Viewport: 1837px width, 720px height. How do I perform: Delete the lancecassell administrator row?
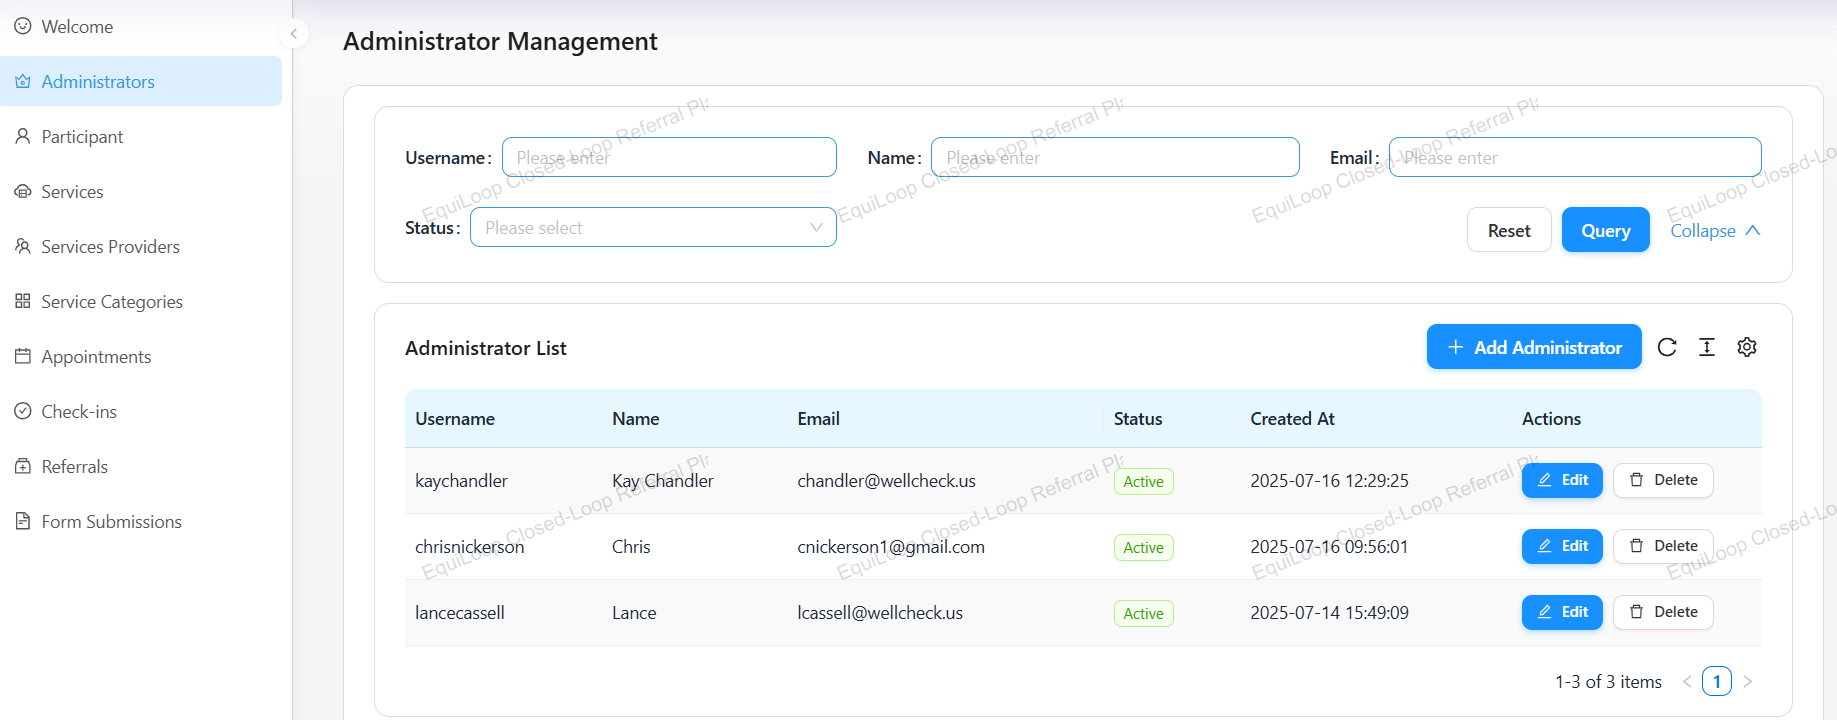tap(1662, 612)
